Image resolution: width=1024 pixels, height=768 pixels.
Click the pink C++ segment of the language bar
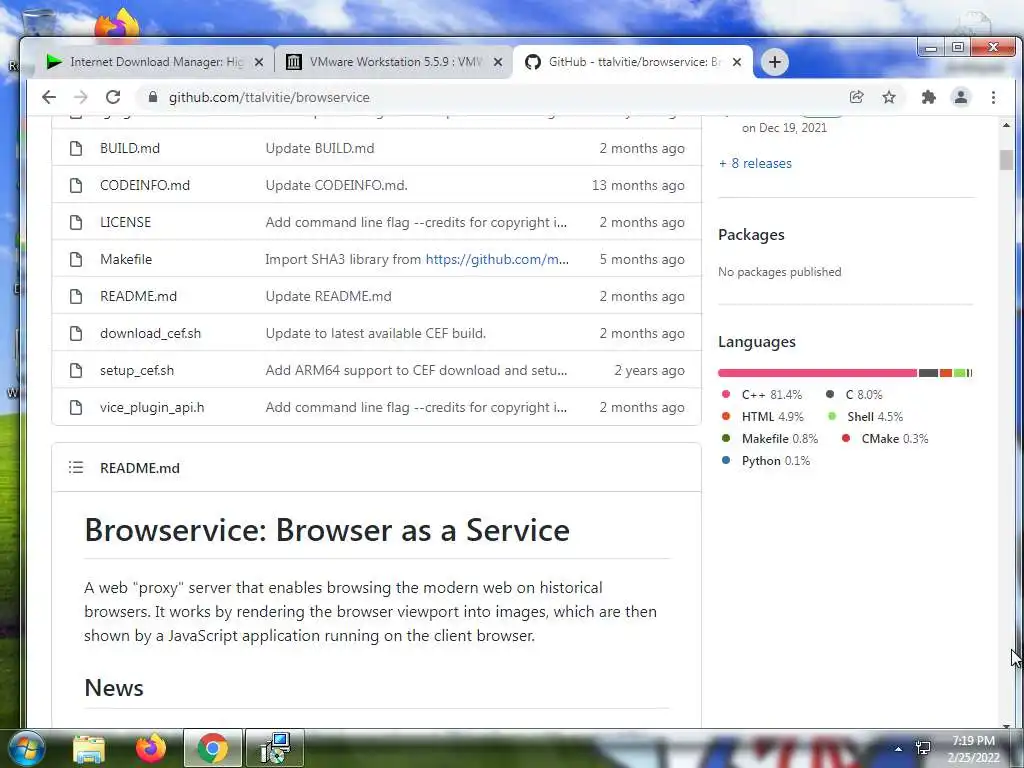point(818,373)
